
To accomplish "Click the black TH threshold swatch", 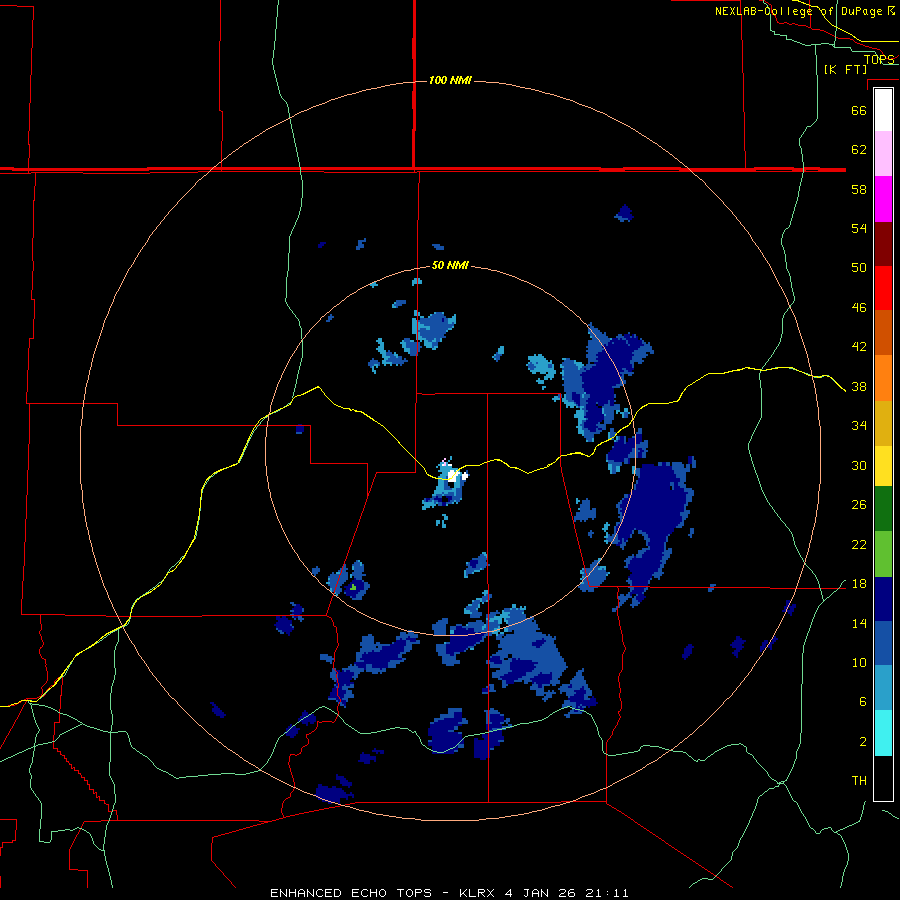I will (883, 778).
